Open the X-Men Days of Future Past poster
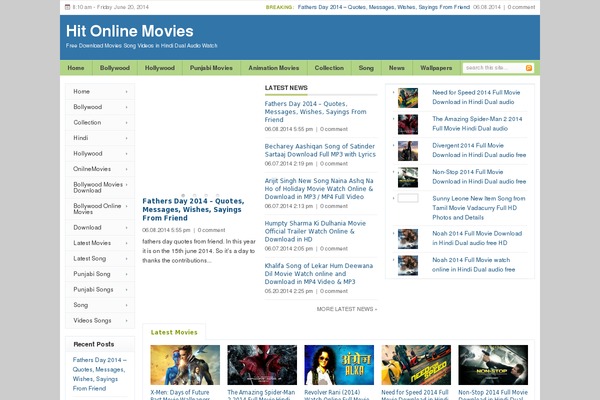The image size is (600, 400). click(x=185, y=365)
